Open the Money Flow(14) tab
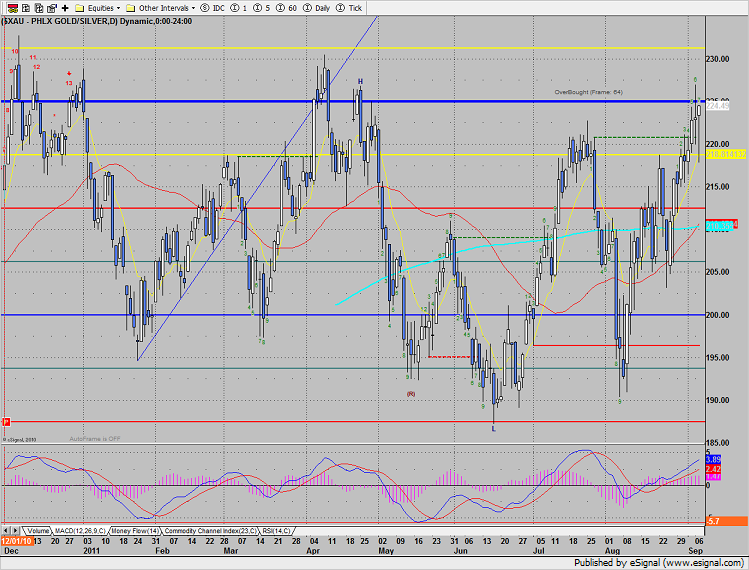The image size is (749, 570). tap(135, 531)
